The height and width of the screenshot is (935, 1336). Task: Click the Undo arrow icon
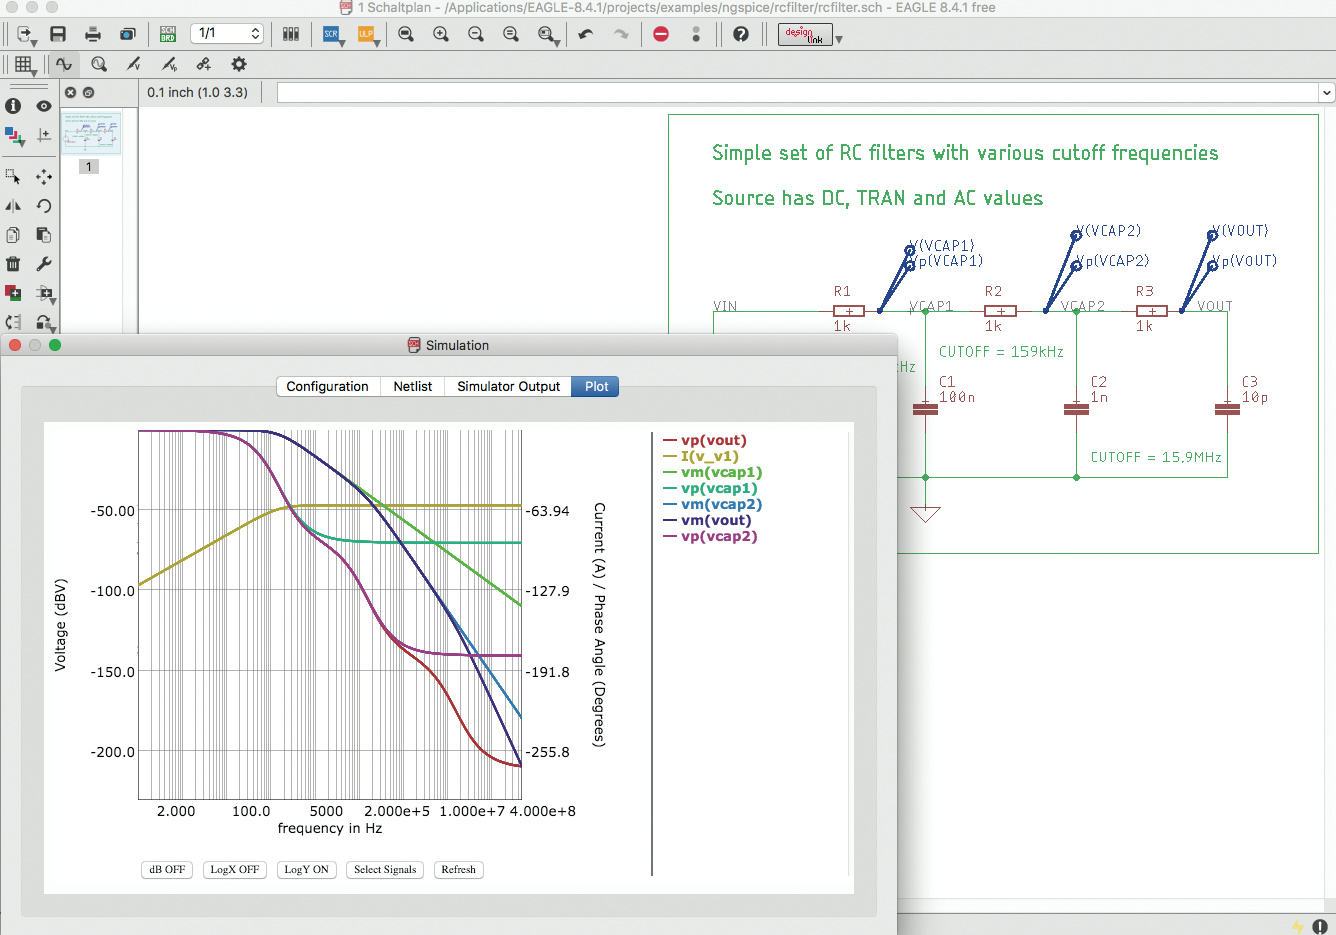pyautogui.click(x=586, y=34)
